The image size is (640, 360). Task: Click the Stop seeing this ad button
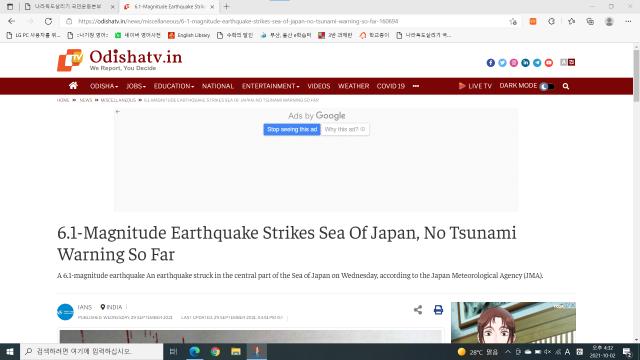click(292, 129)
